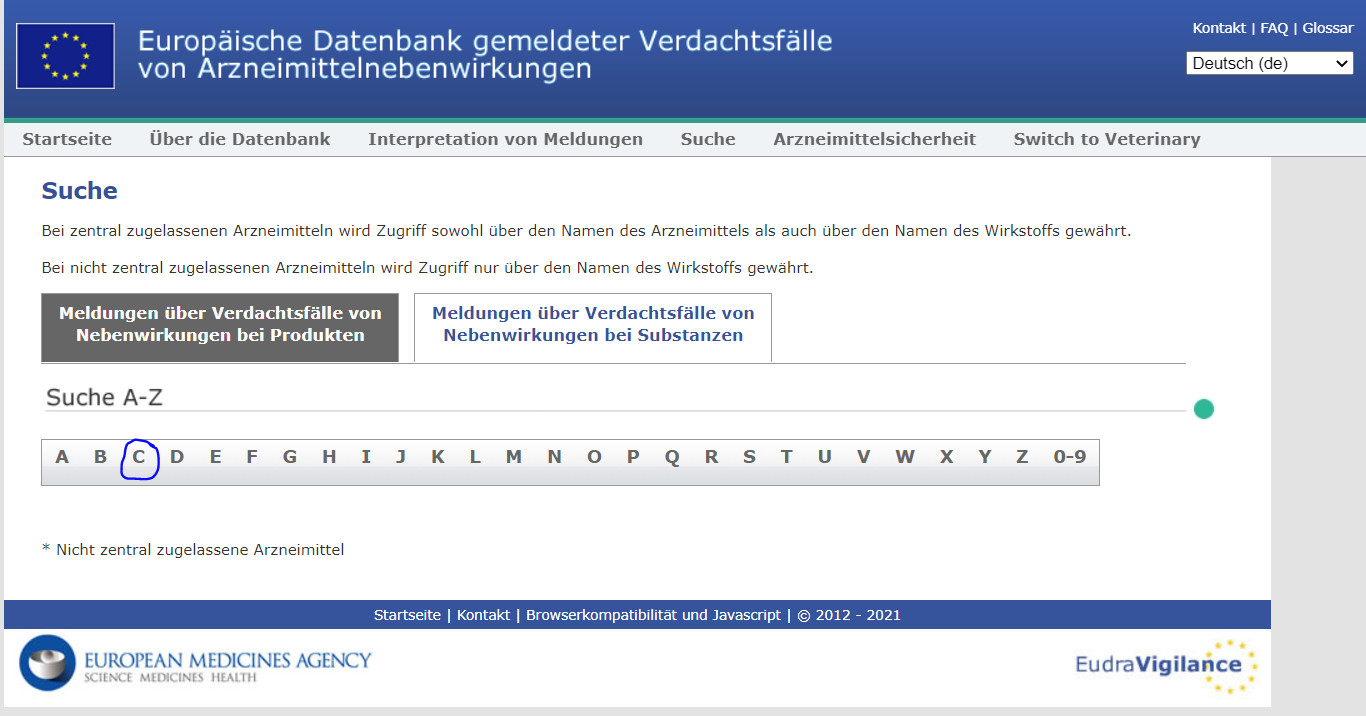
Task: Click the European Union flag logo
Action: (x=65, y=56)
